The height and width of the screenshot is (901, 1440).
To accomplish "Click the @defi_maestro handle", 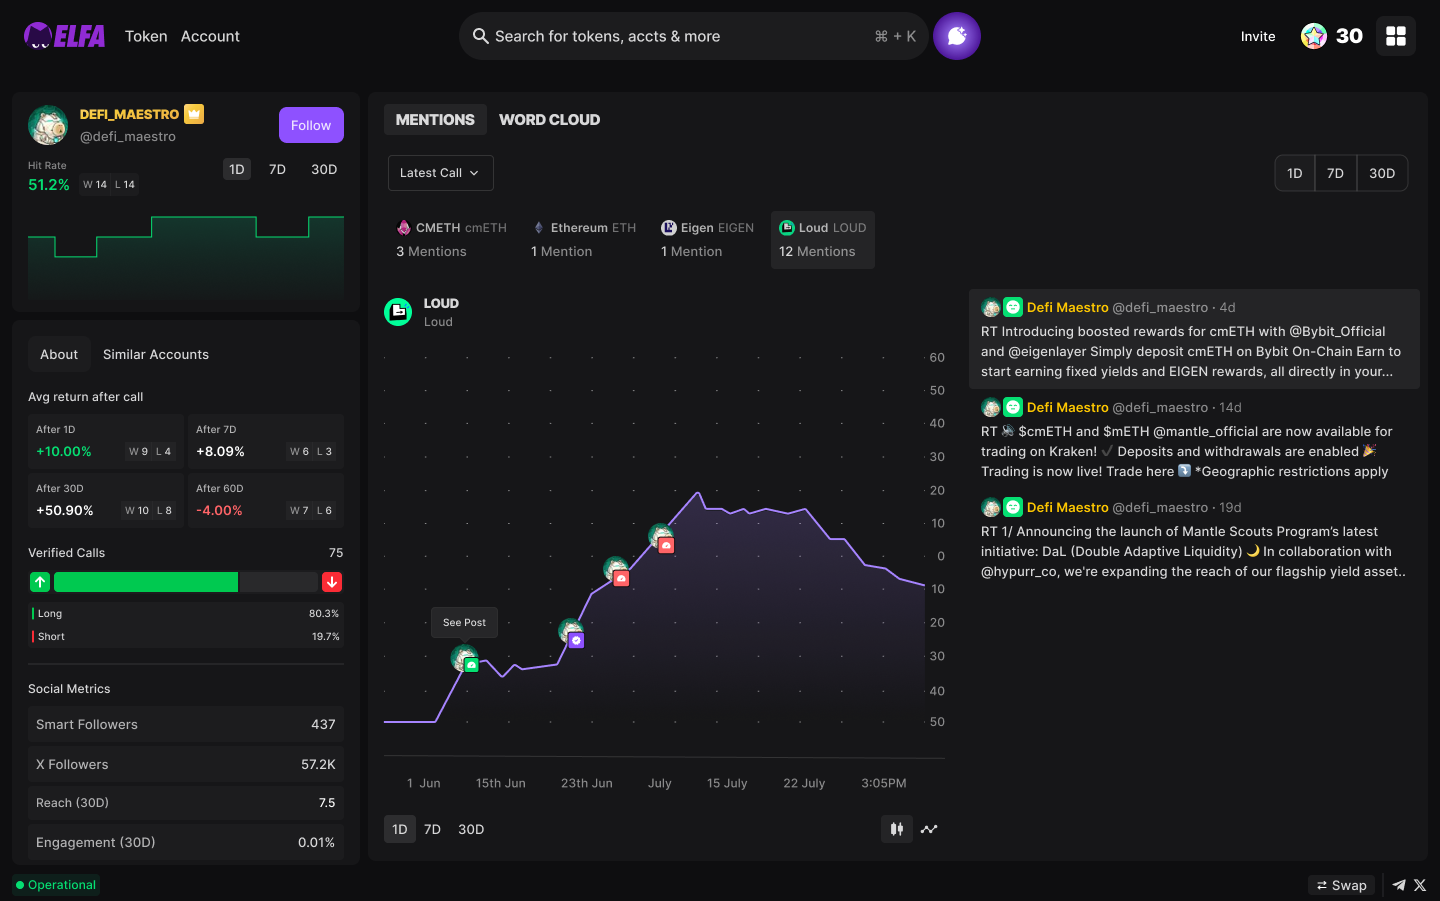I will (128, 136).
